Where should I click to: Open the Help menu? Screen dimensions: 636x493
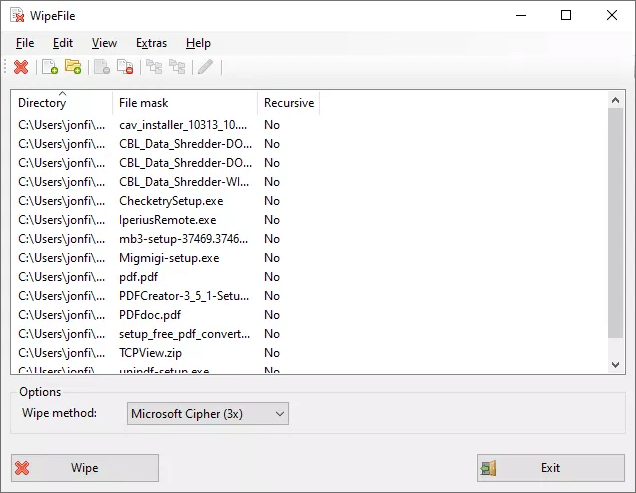pyautogui.click(x=198, y=43)
